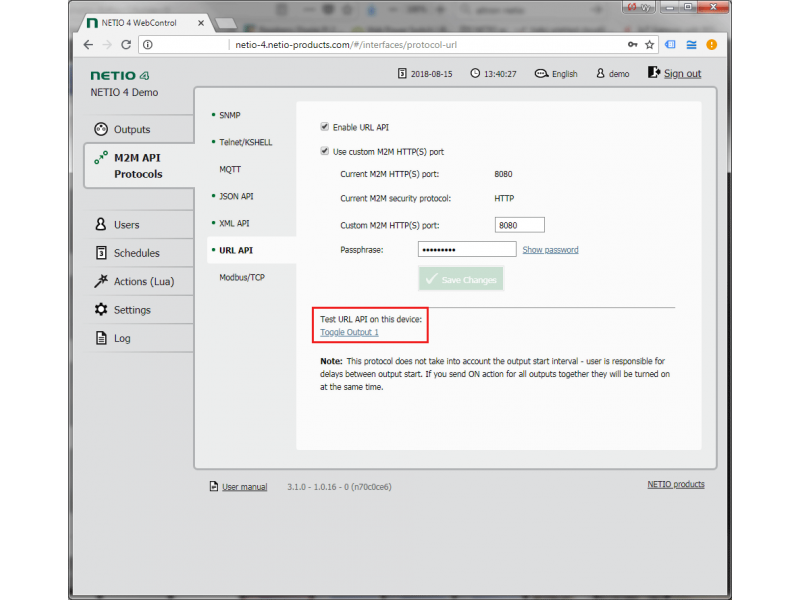The image size is (800, 600).
Task: Select the SNMP protocol tab
Action: 230,115
